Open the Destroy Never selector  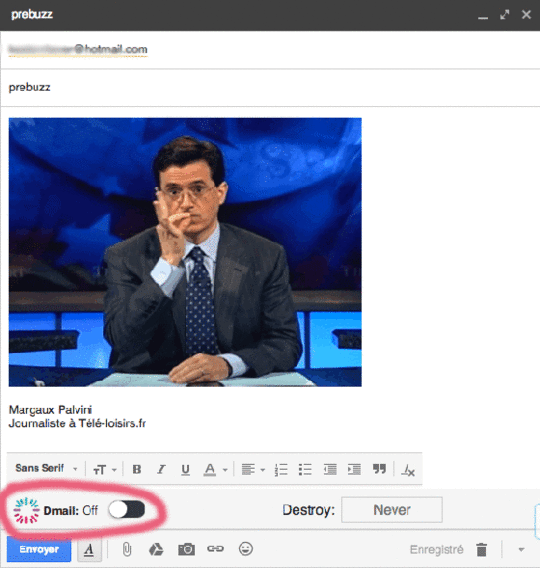392,510
